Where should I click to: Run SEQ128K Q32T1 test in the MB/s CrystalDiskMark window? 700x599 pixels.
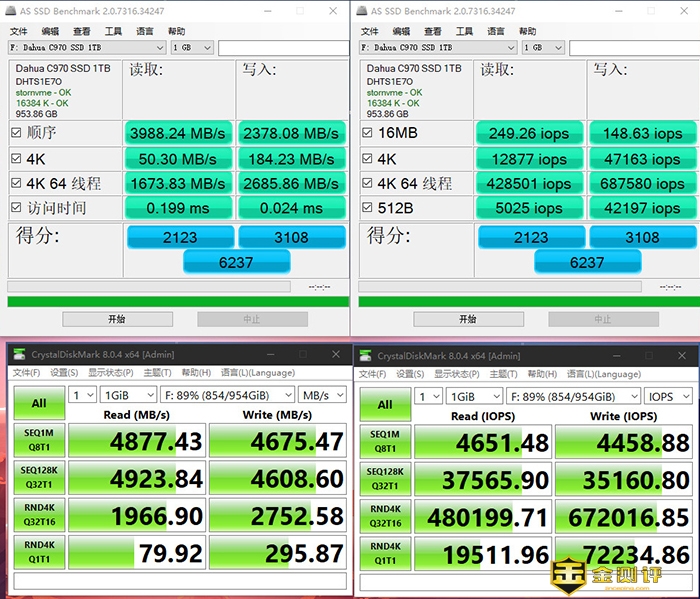click(x=39, y=478)
